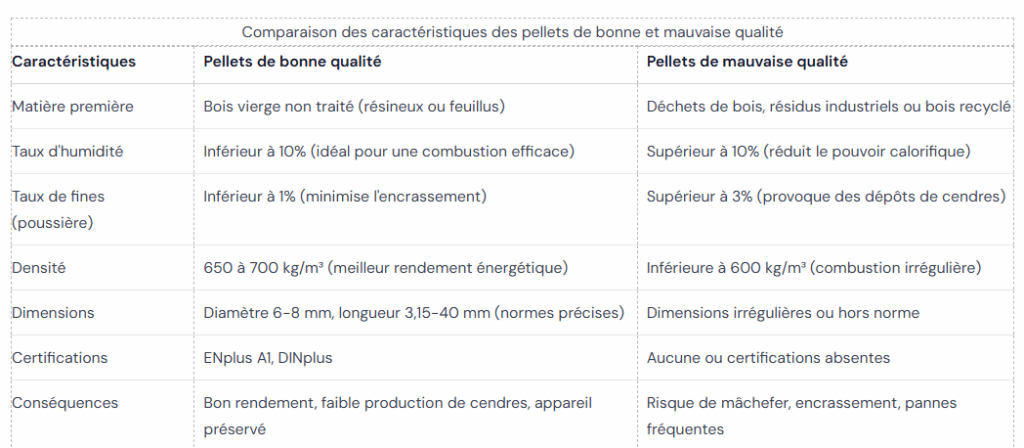Click the "Pellets de bonne qualité" header
1024x448 pixels.
[x=292, y=62]
